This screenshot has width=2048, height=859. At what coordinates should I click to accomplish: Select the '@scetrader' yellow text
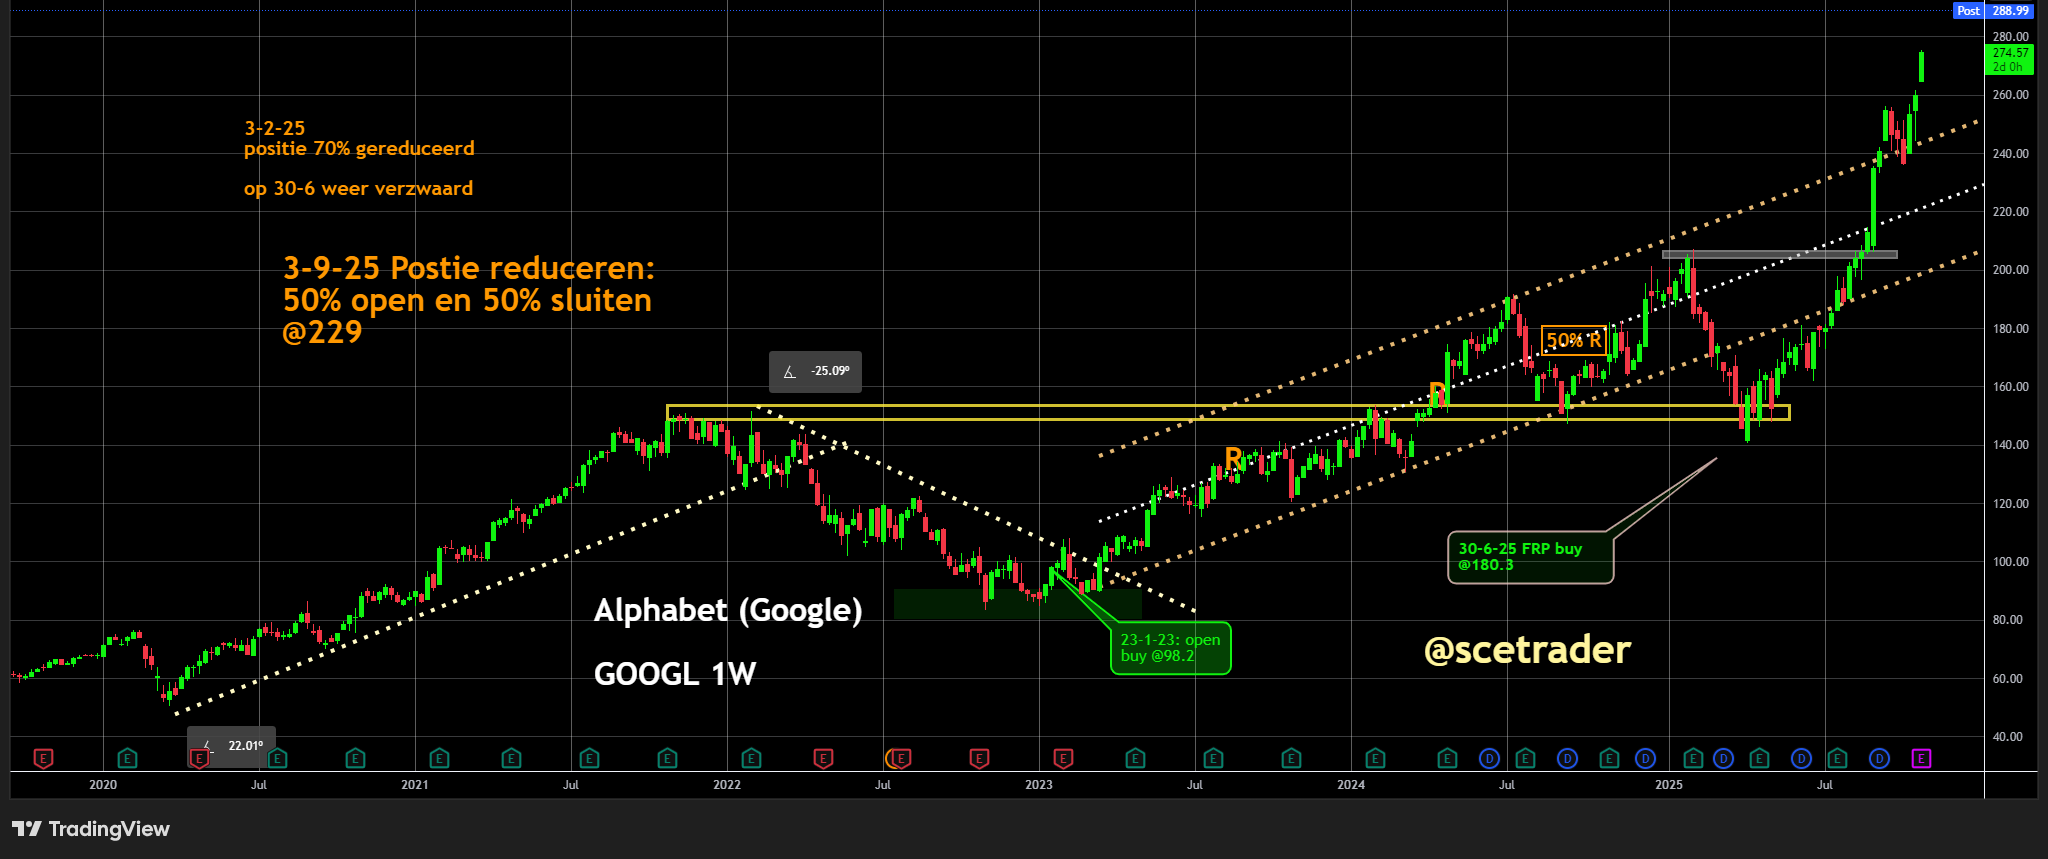1527,650
